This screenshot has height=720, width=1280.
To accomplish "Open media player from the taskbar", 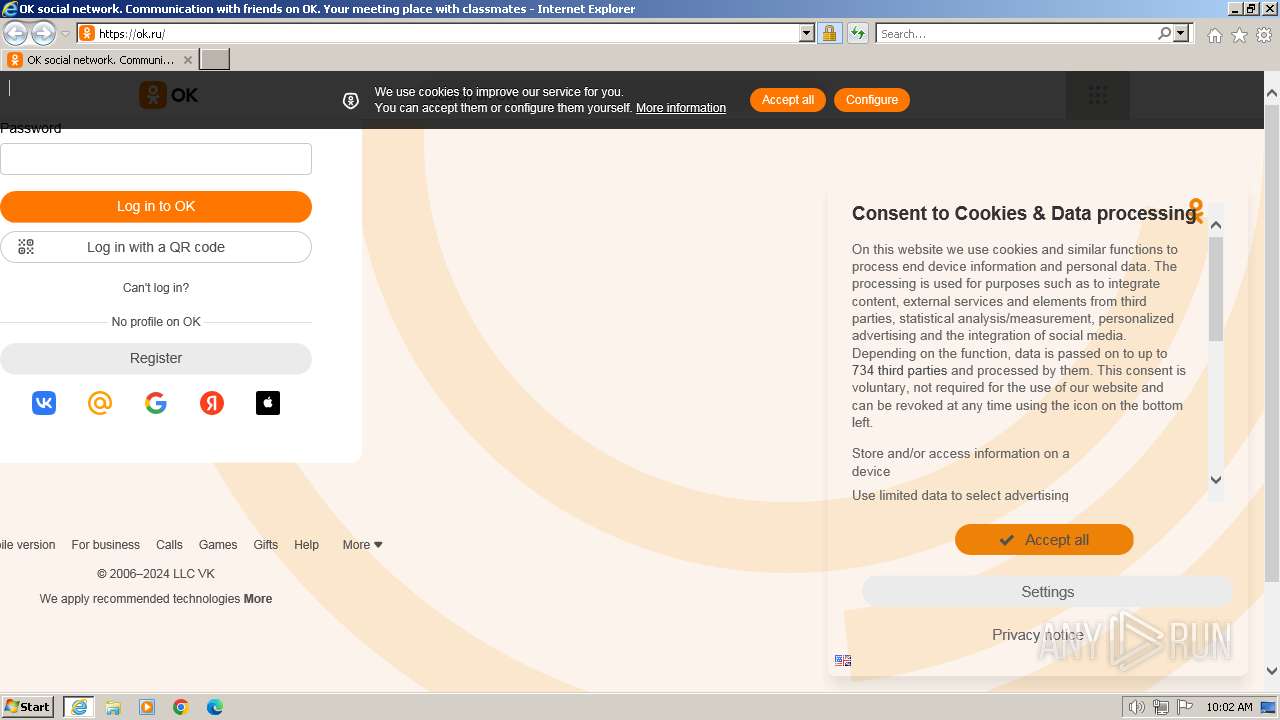I will tap(147, 707).
